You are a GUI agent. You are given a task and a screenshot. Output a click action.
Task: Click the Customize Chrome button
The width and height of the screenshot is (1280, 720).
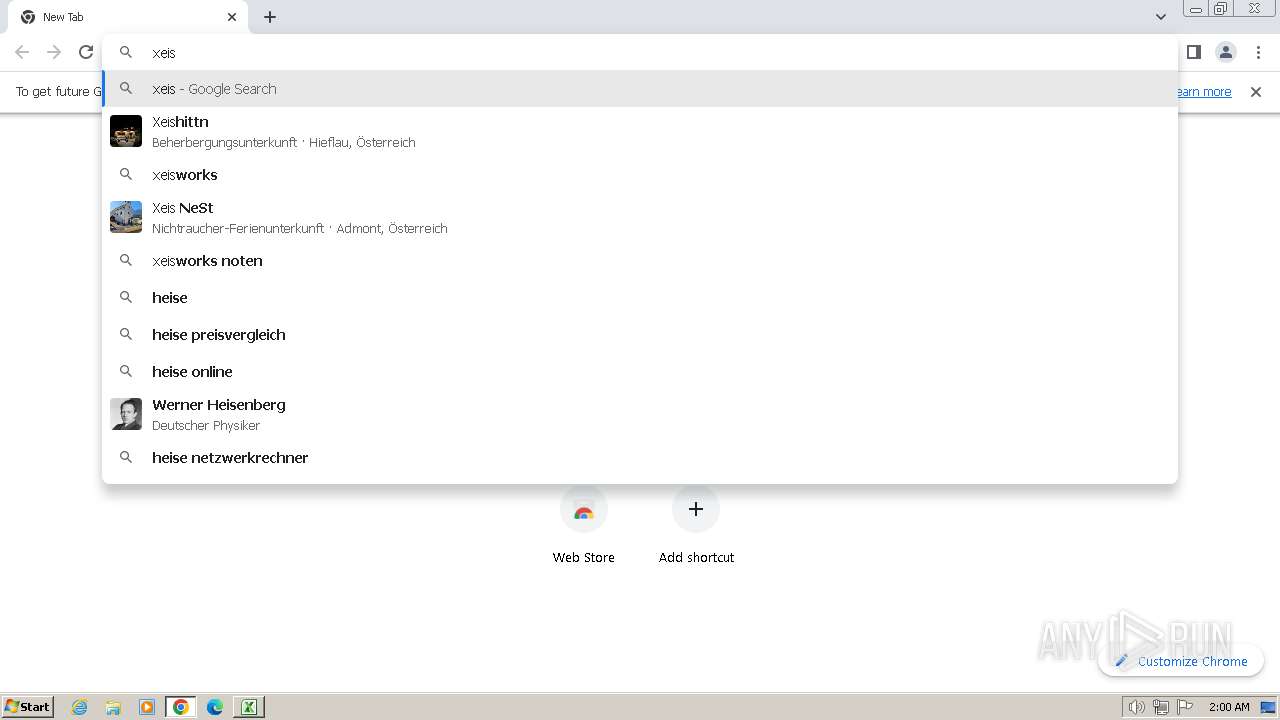click(1181, 661)
